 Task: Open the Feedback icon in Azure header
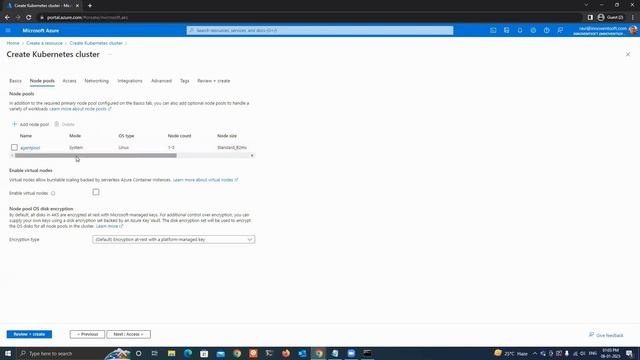pos(560,30)
